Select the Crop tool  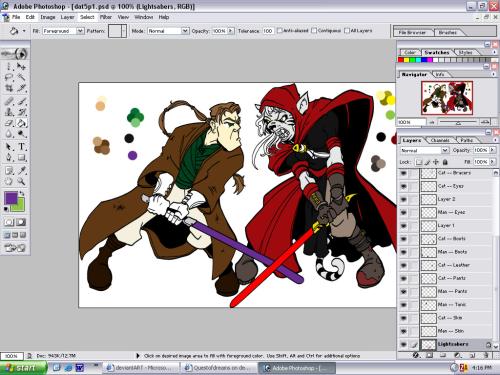tap(9, 88)
